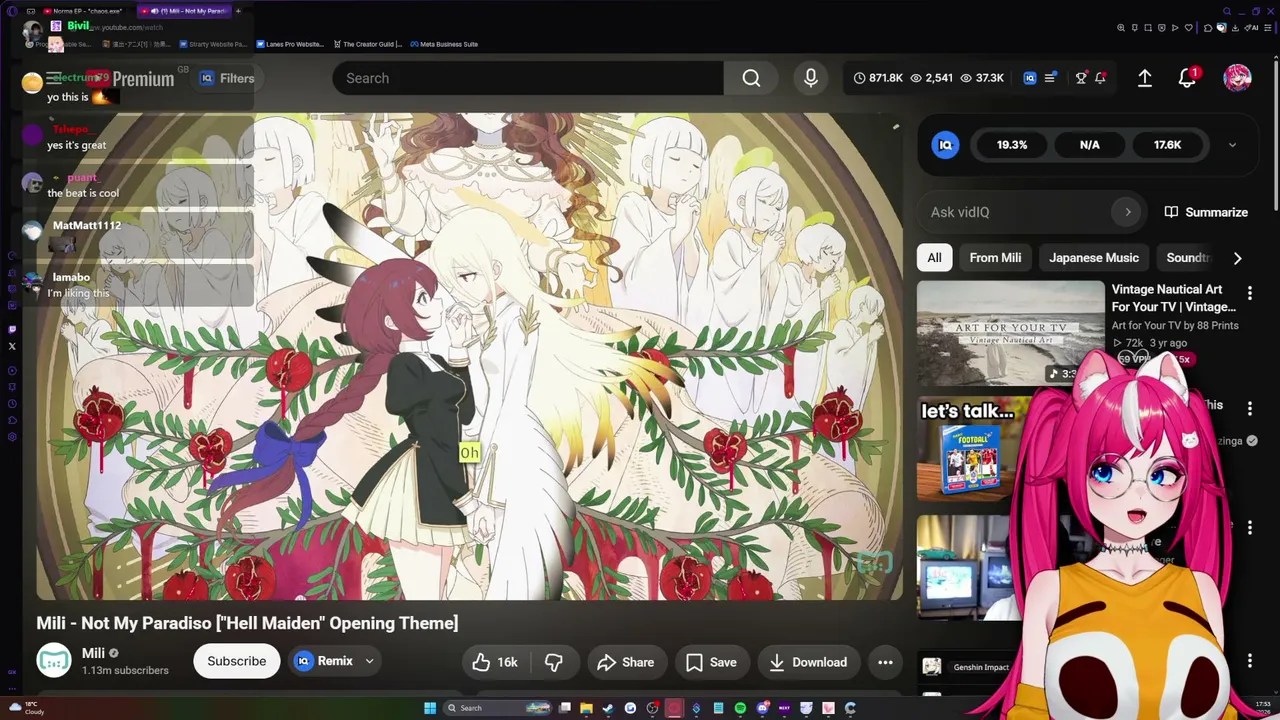
Task: Open Steam from the taskbar
Action: point(608,708)
